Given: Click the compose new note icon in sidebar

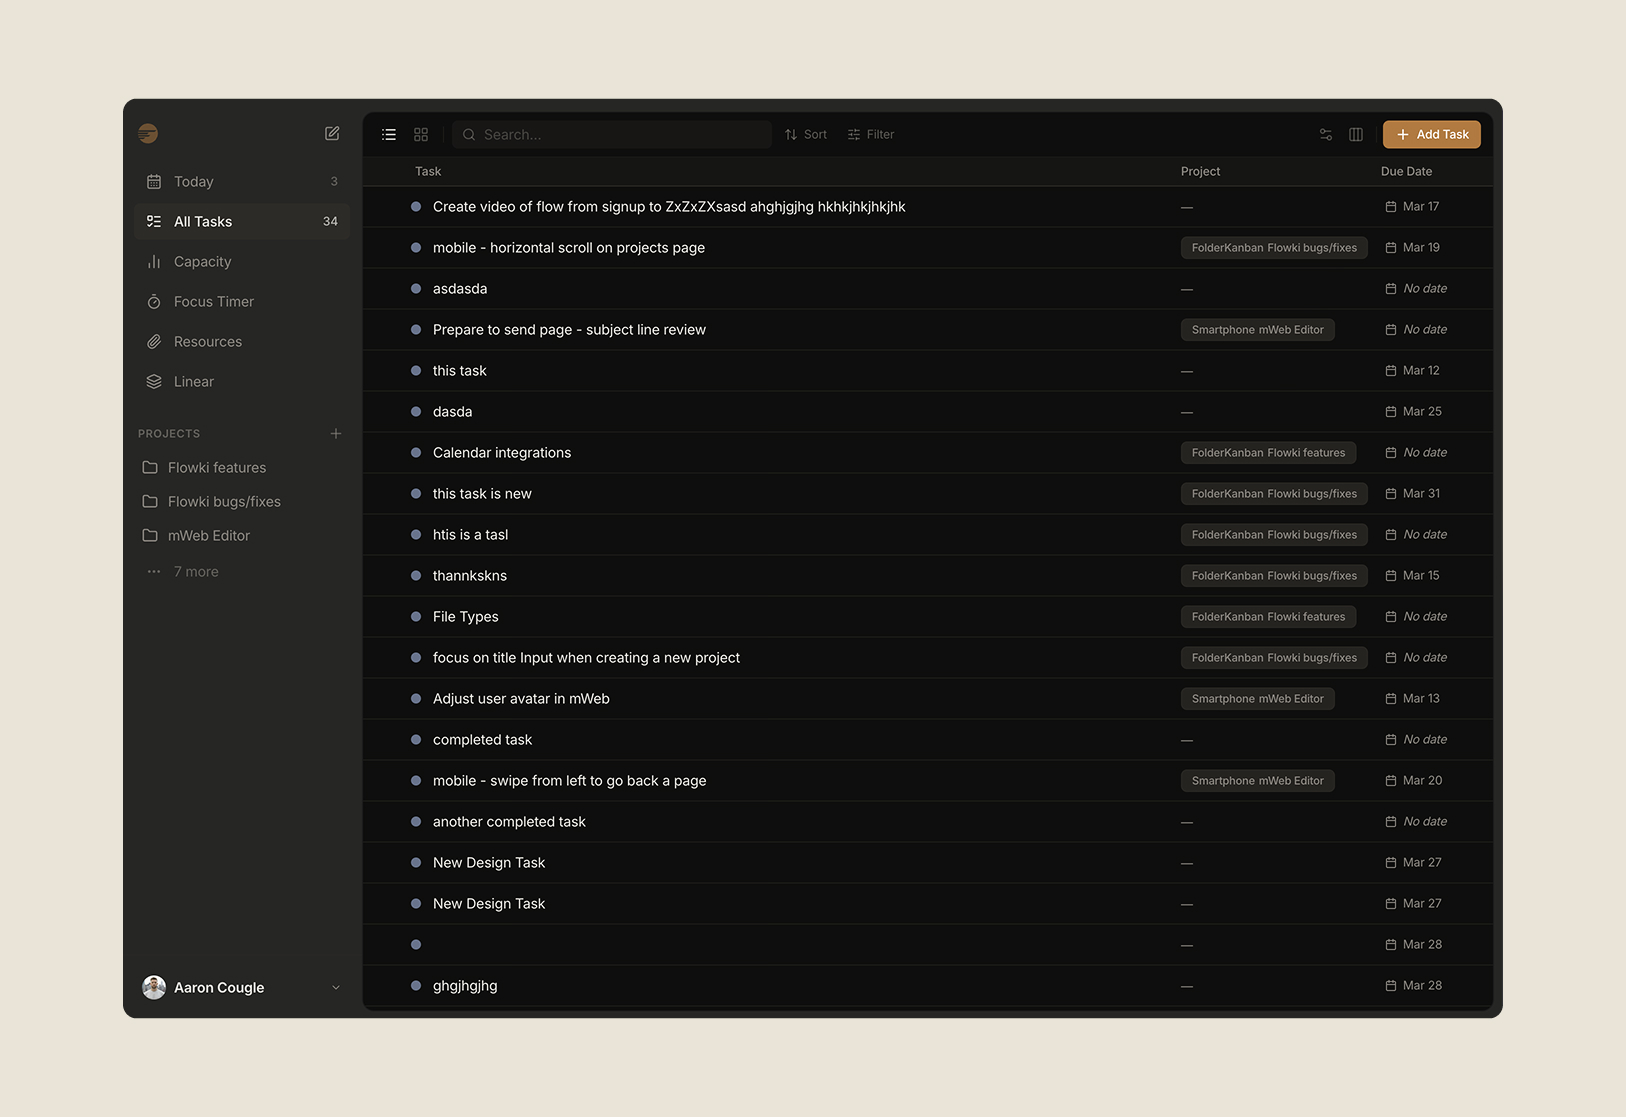Looking at the screenshot, I should click(x=332, y=134).
